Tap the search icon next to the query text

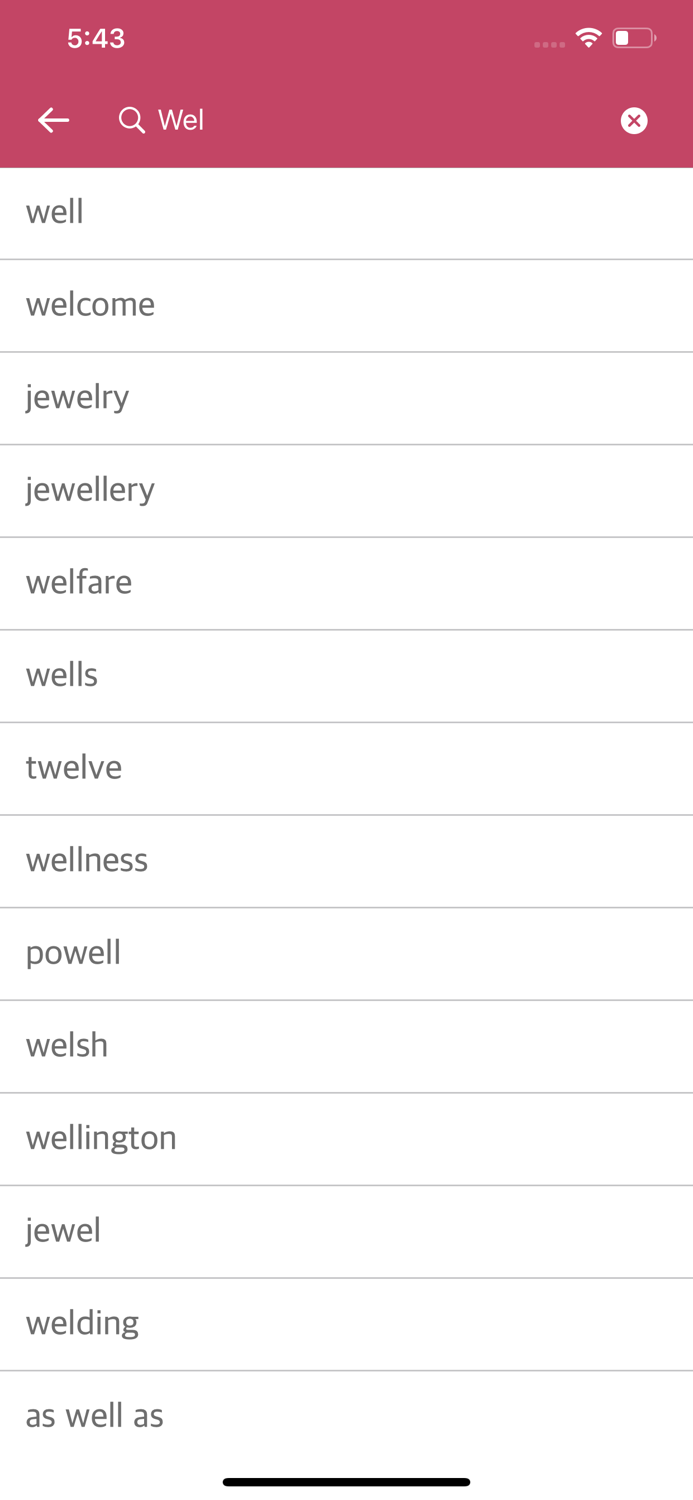click(x=130, y=119)
